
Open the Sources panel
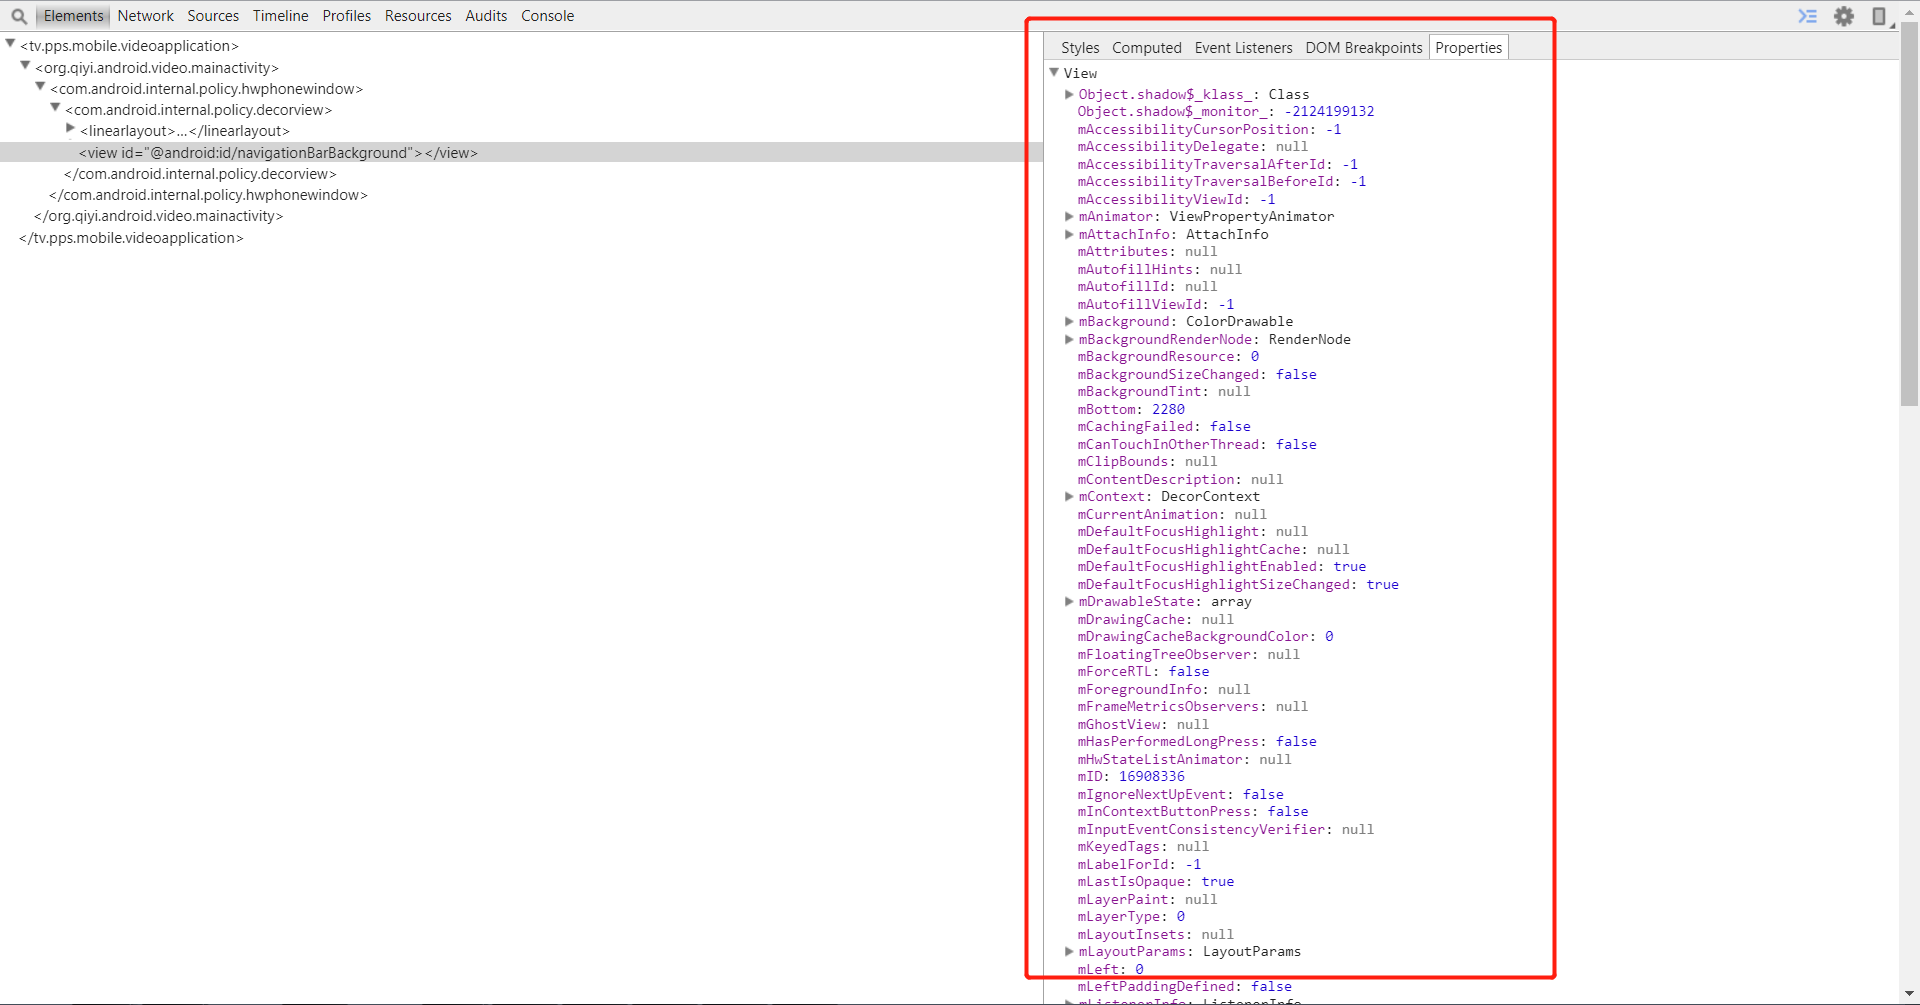(213, 16)
